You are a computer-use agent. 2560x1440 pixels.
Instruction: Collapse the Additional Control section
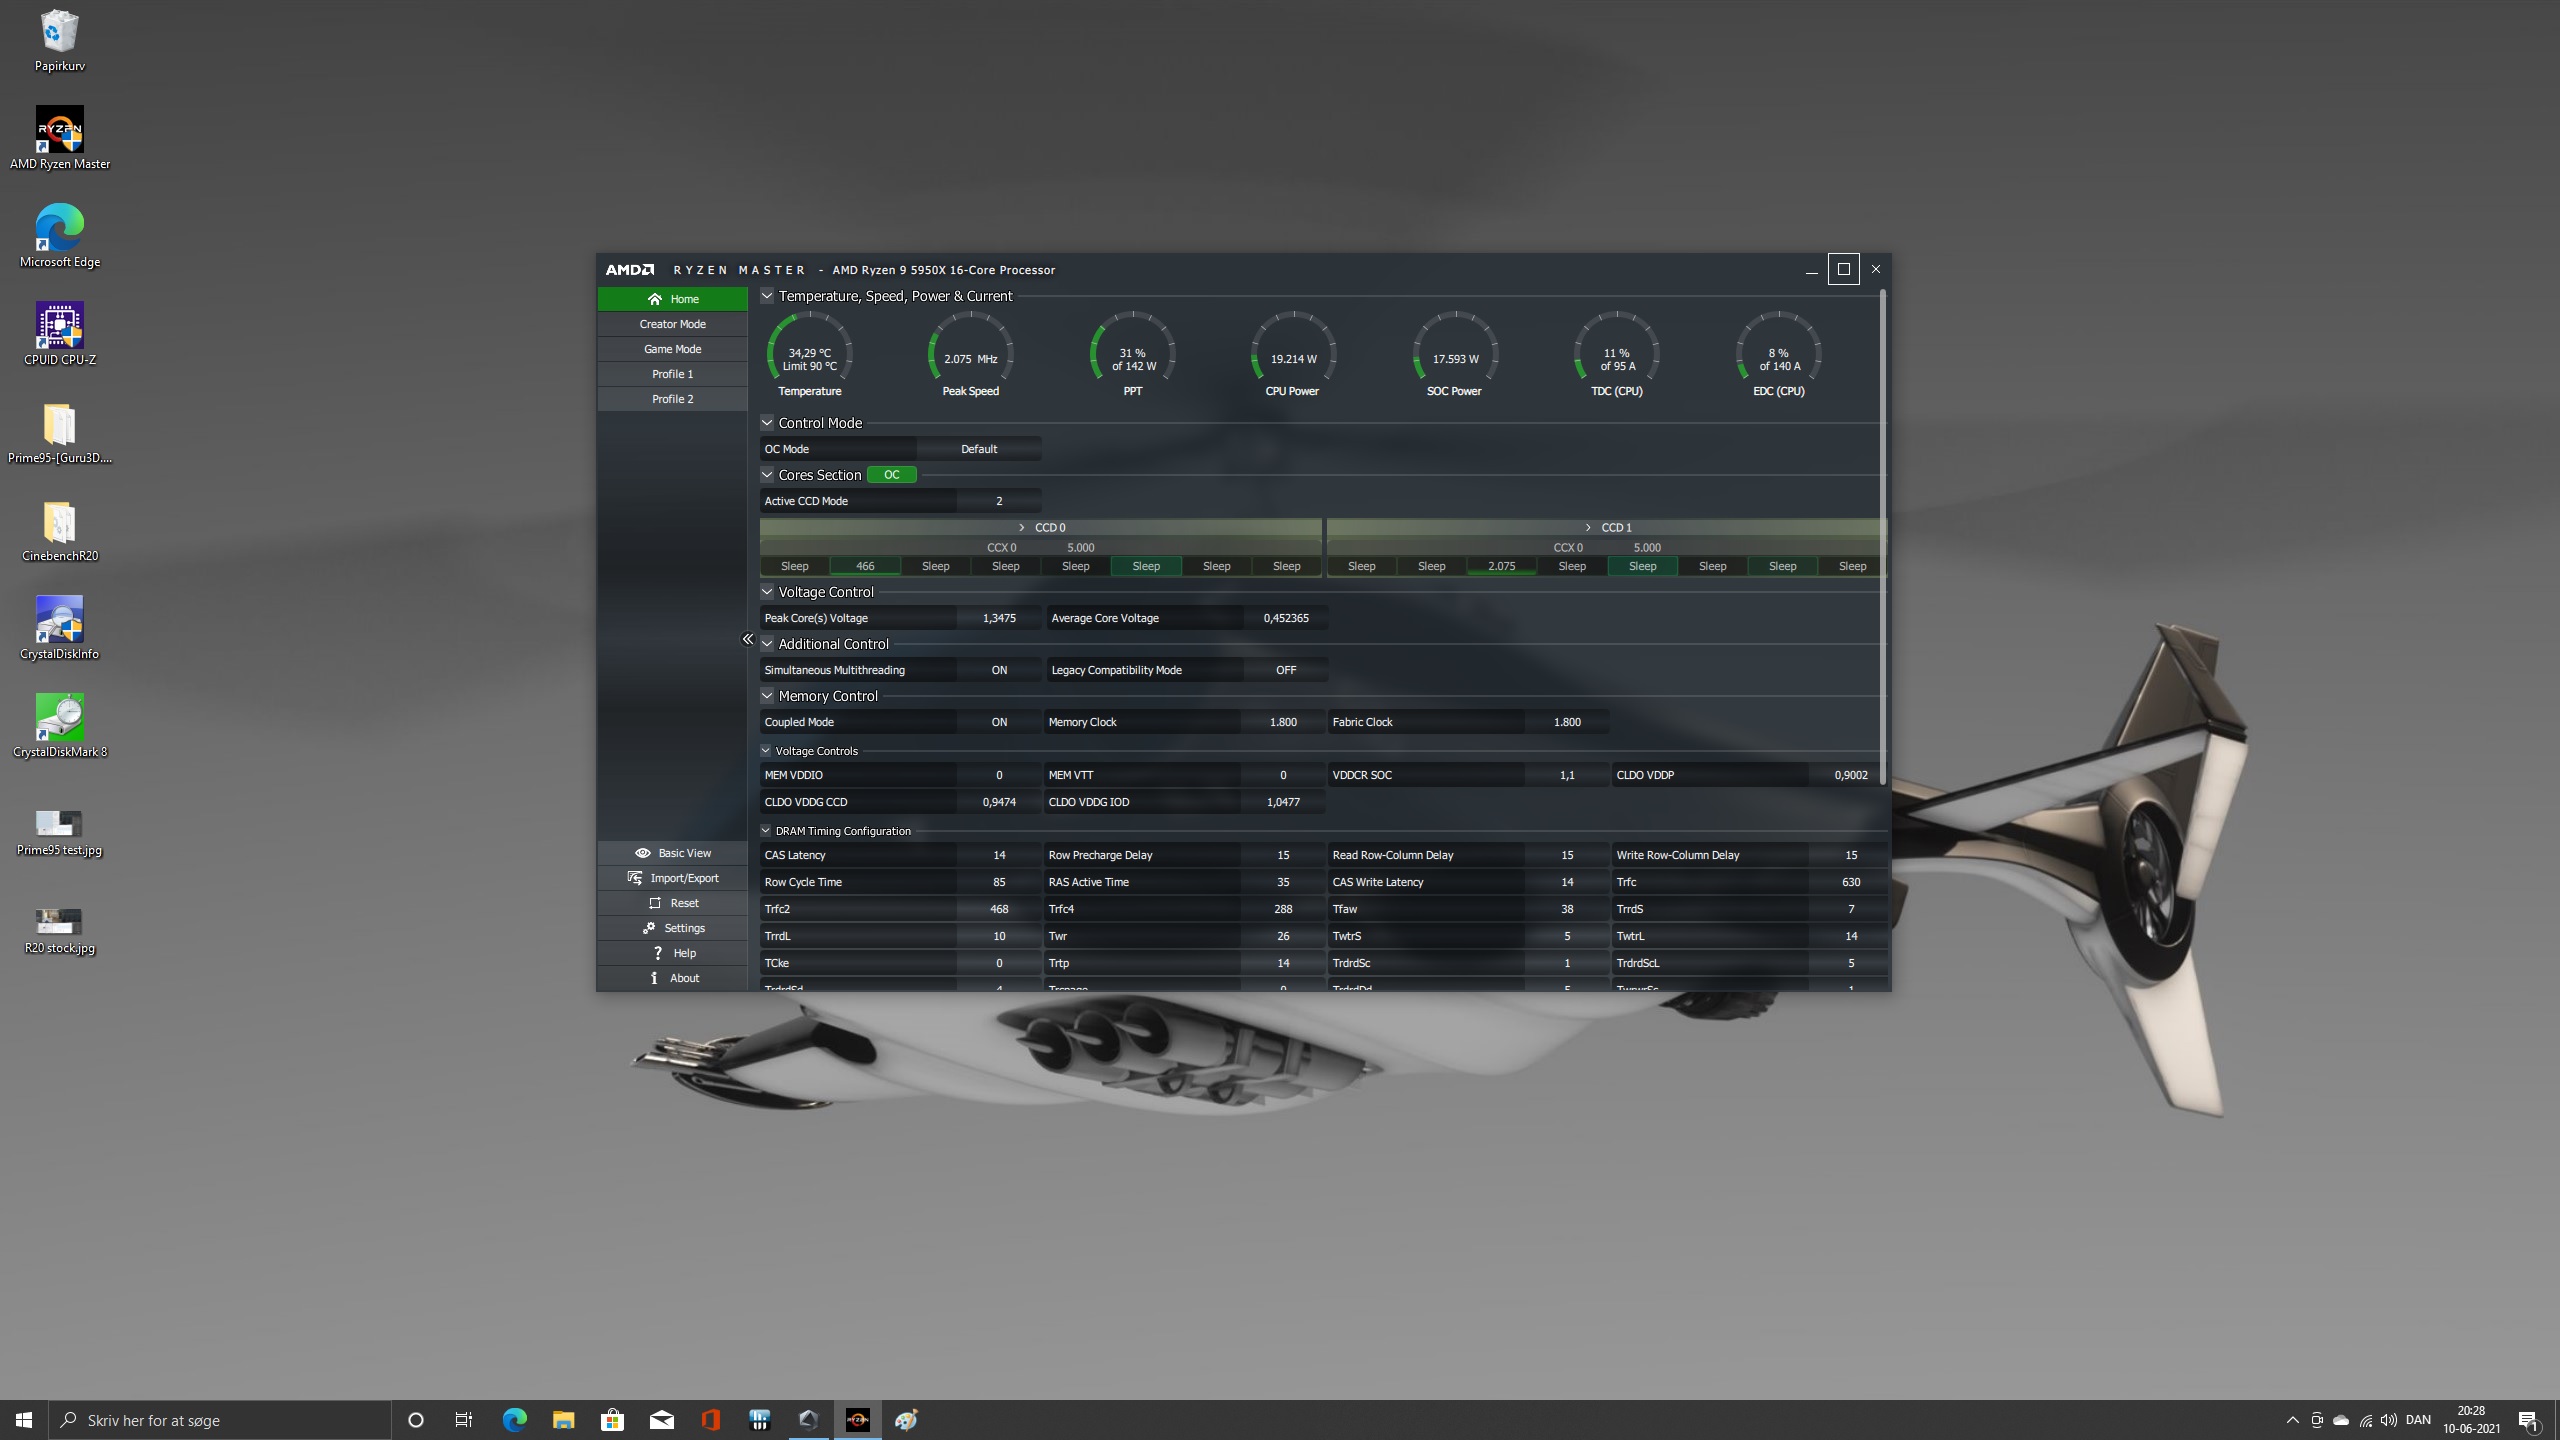pos(767,644)
